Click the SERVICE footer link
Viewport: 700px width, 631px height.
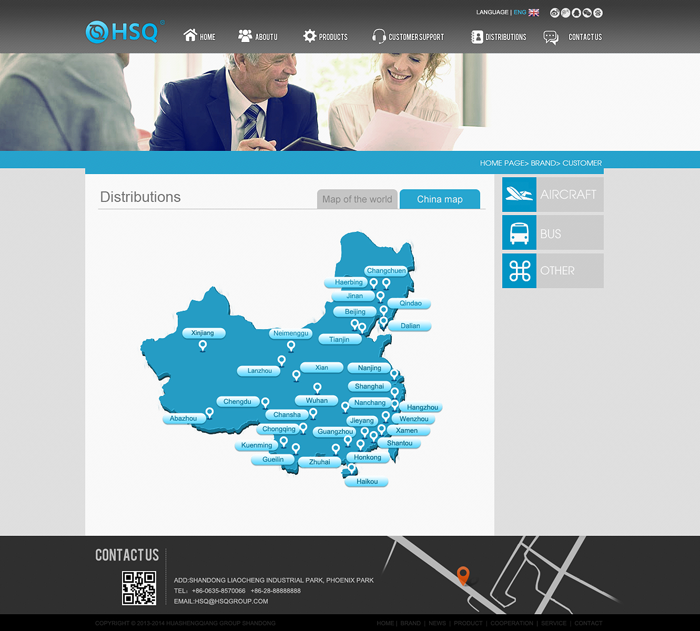pyautogui.click(x=554, y=623)
